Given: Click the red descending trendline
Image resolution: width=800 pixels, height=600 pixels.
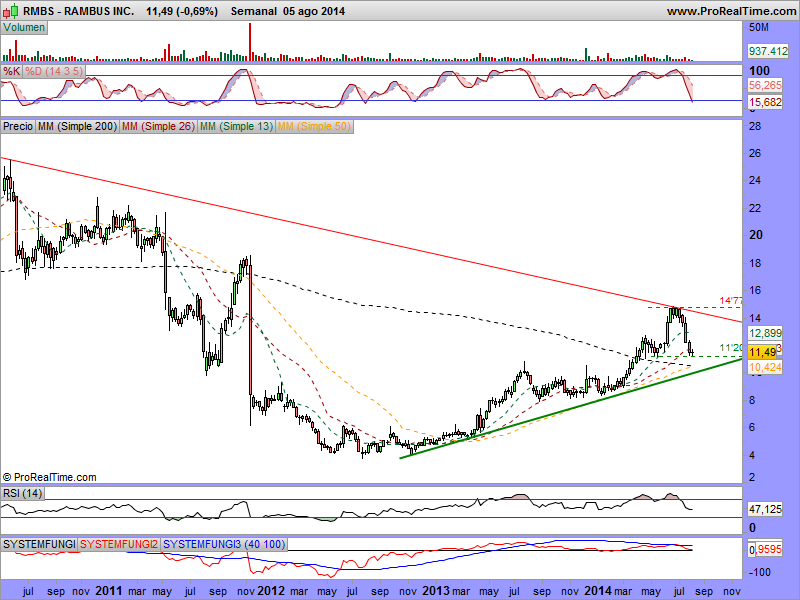Looking at the screenshot, I should [371, 240].
